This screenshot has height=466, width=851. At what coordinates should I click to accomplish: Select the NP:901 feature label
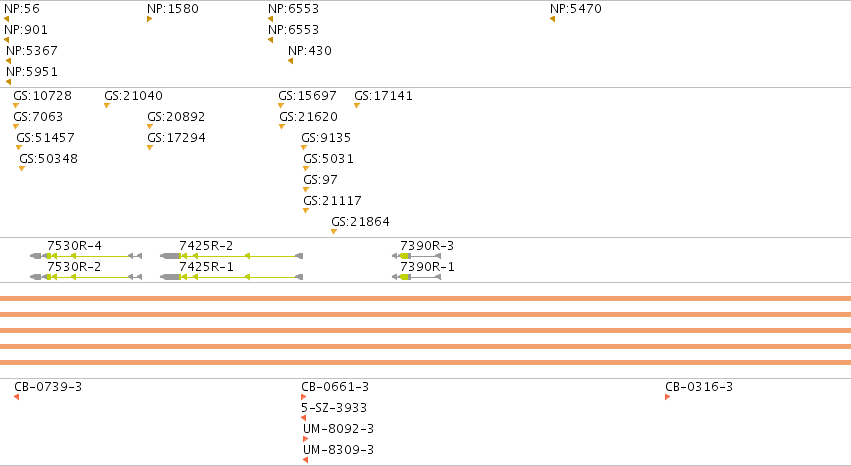click(26, 30)
